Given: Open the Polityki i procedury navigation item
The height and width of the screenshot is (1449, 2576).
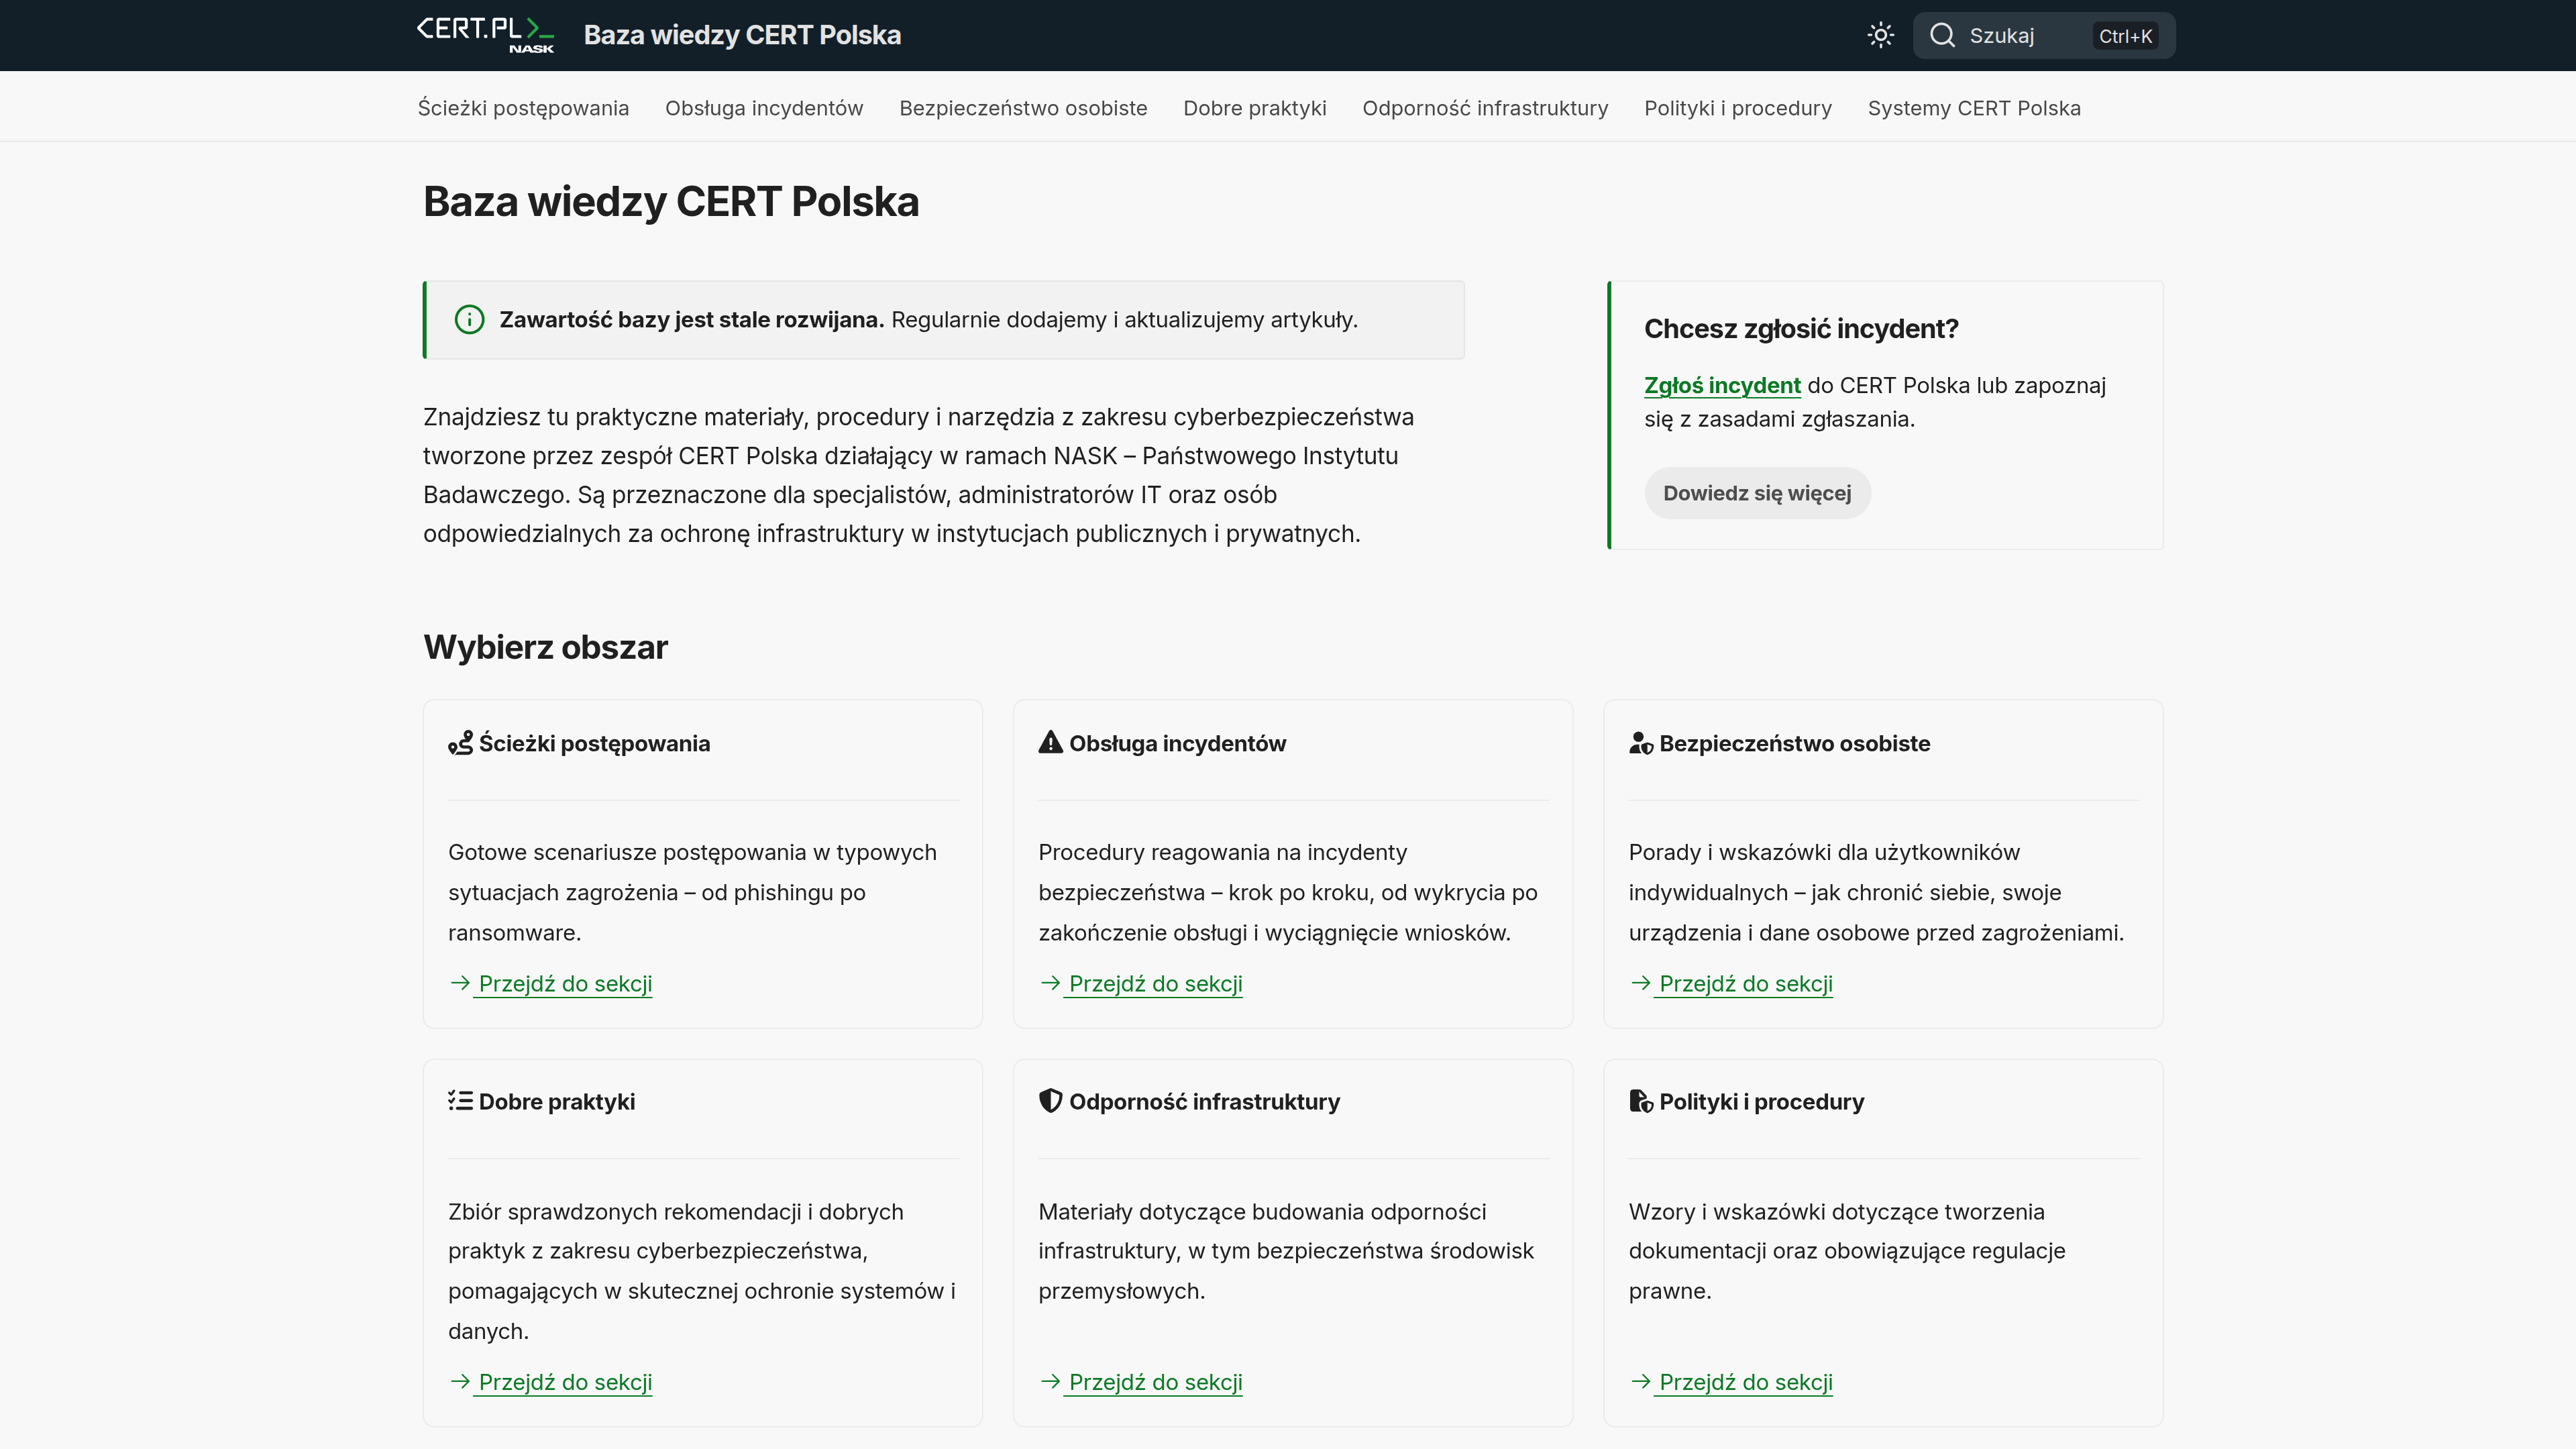Looking at the screenshot, I should click(x=1738, y=108).
